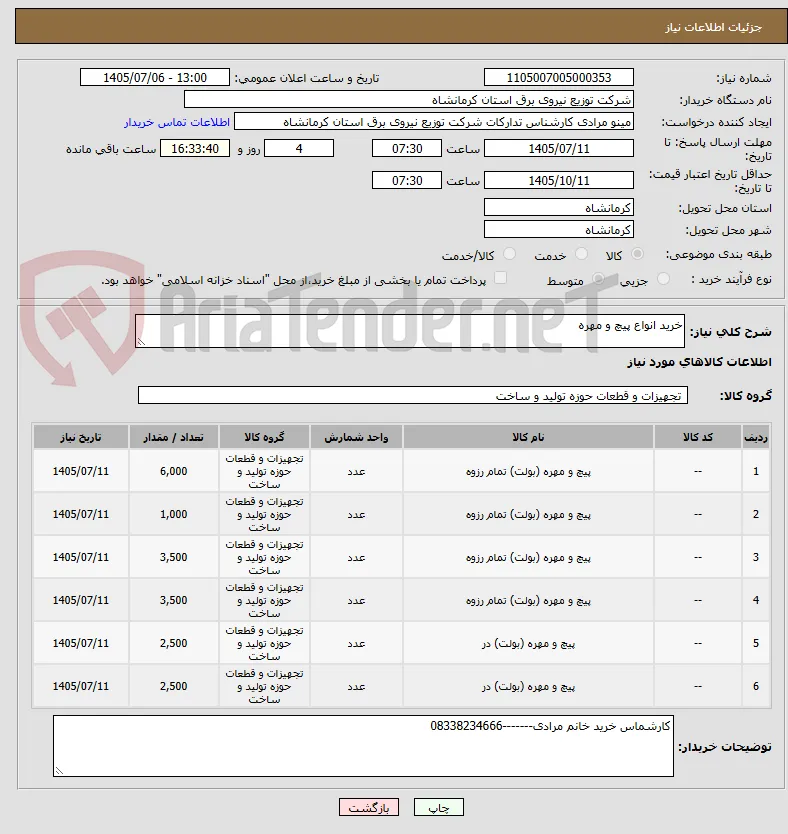Image resolution: width=788 pixels, height=834 pixels.
Task: Click the resize handle of buyer notes textarea
Action: (59, 771)
